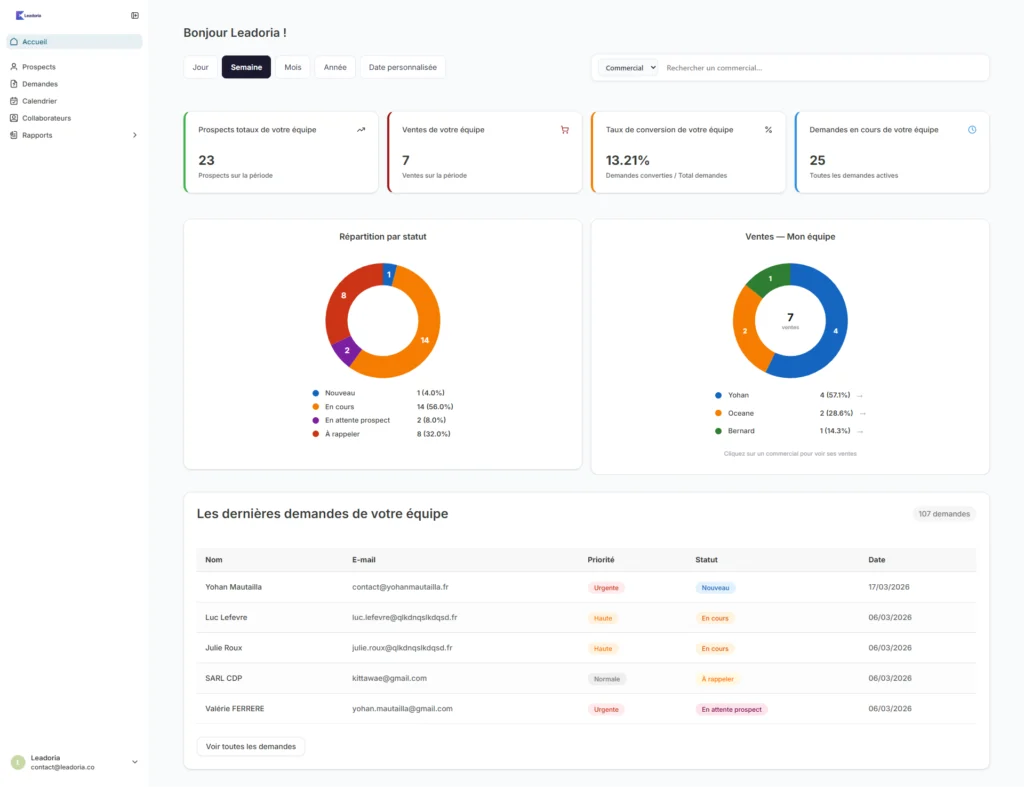Go to Calendrier in the sidebar

(39, 101)
